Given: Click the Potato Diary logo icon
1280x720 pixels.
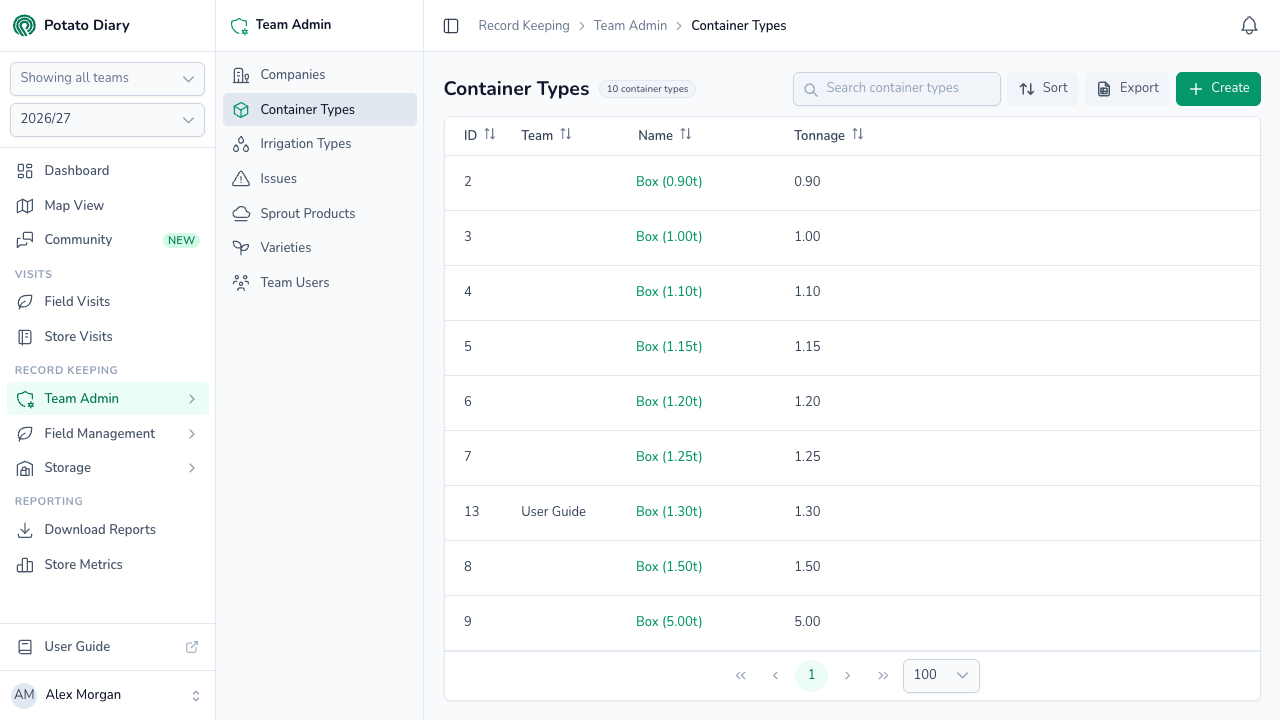Looking at the screenshot, I should click(24, 26).
